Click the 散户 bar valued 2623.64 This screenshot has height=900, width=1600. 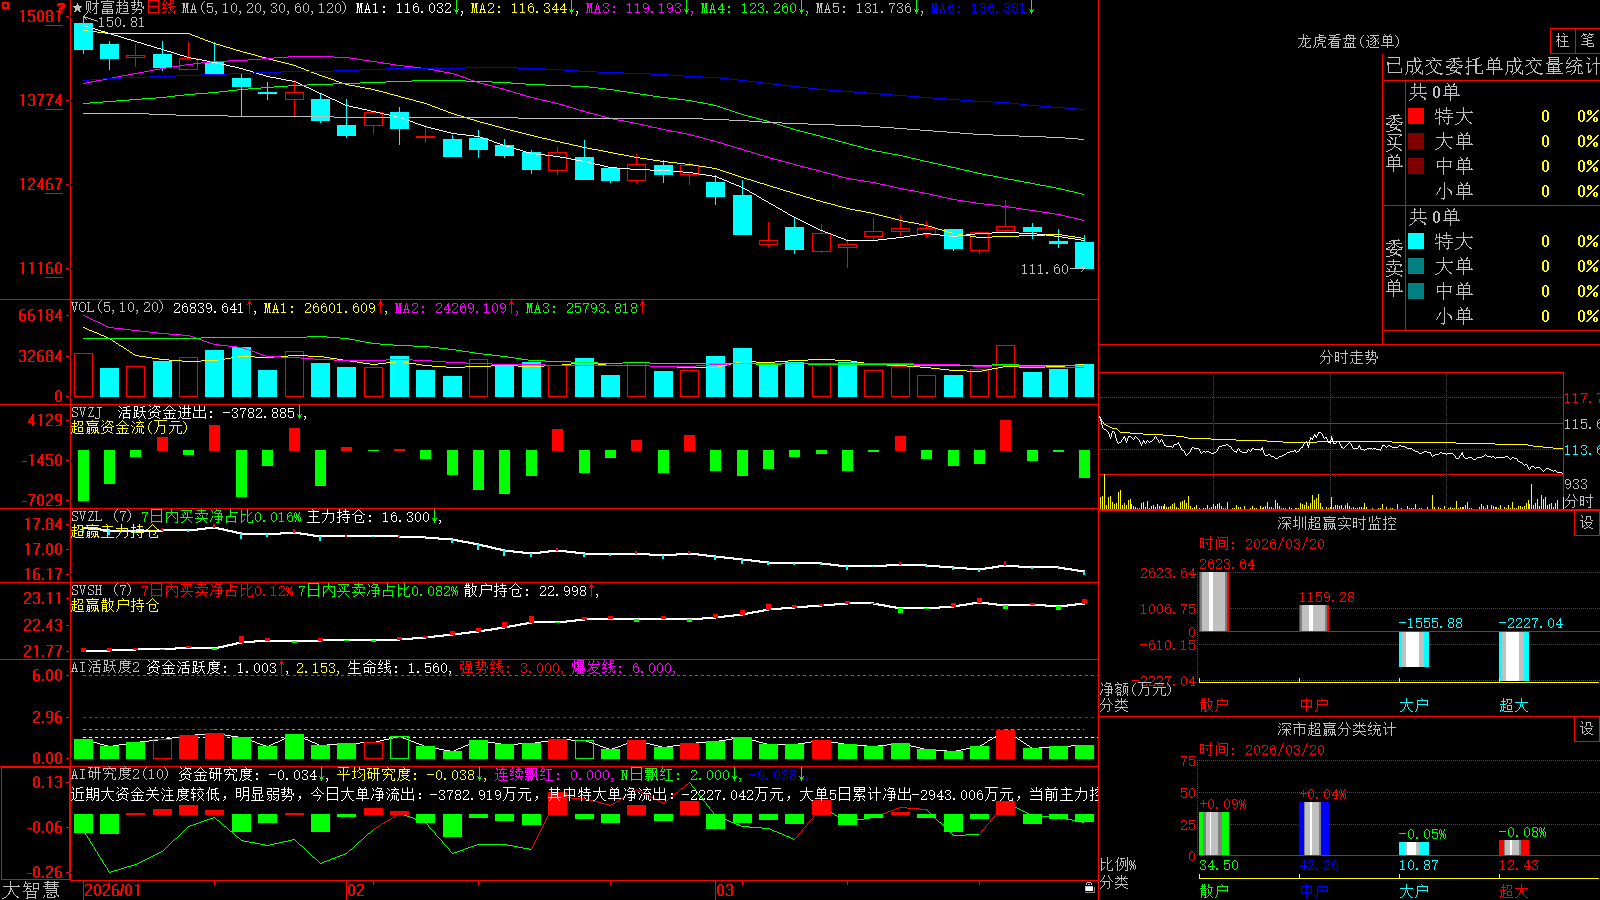tap(1214, 601)
